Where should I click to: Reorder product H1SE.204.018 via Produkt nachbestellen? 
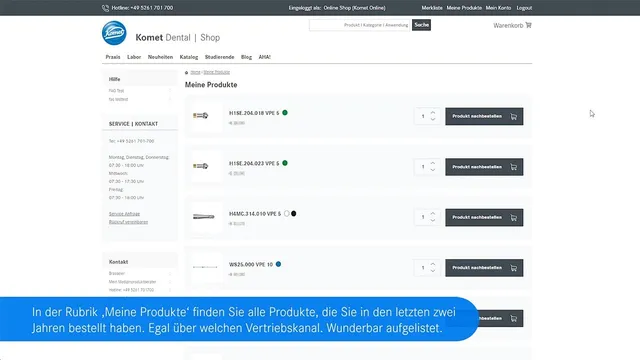point(484,116)
